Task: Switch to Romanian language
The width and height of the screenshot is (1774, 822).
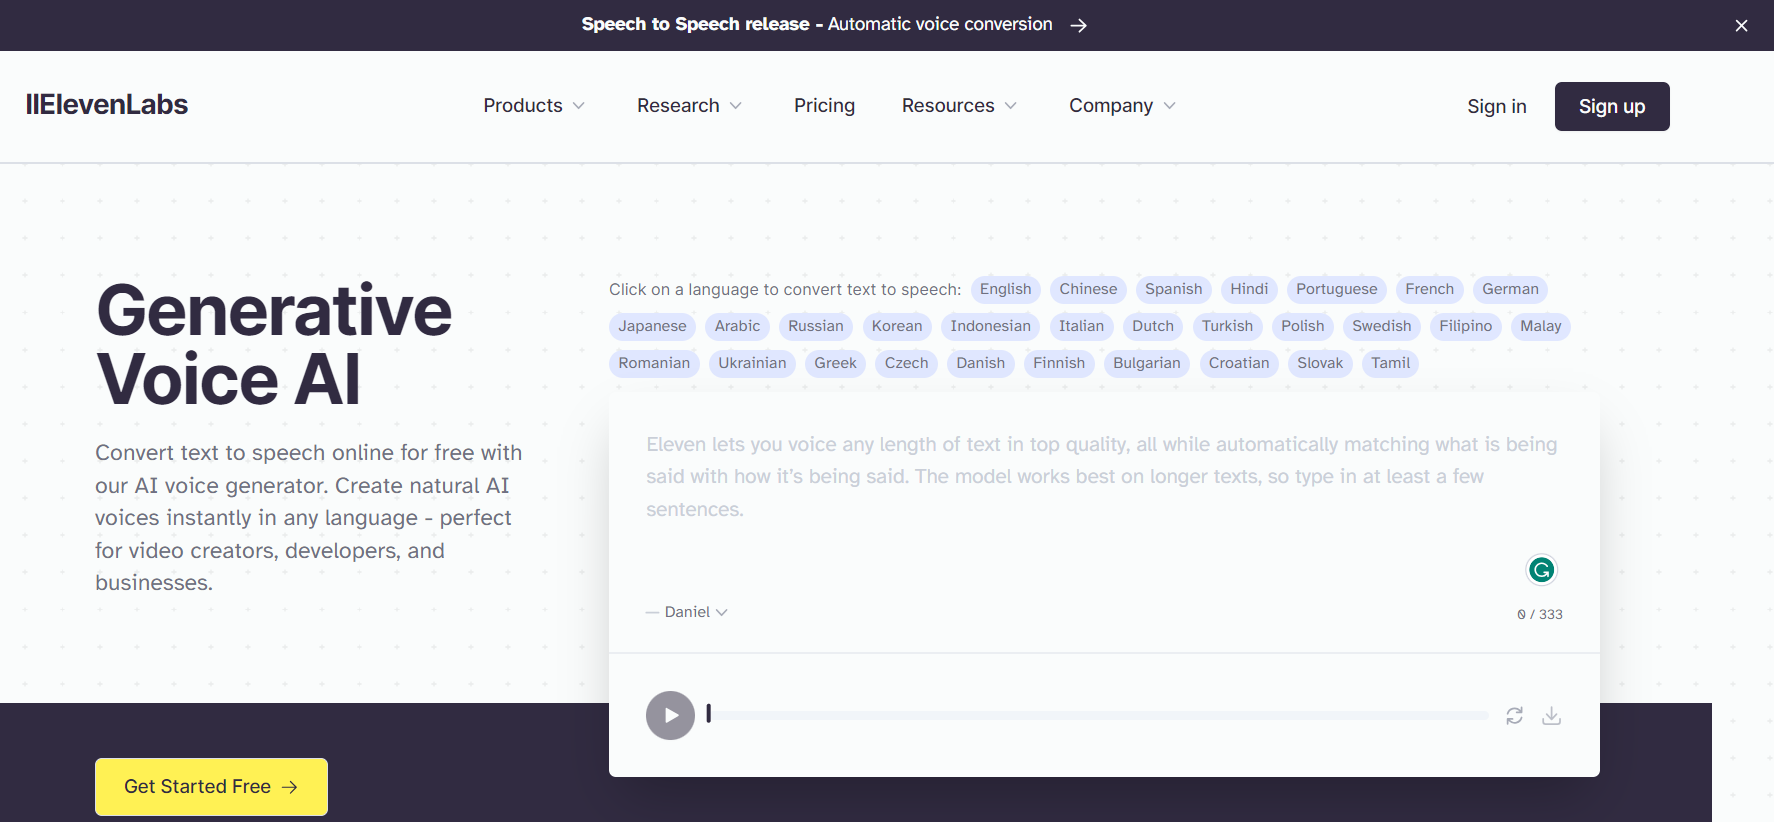Action: click(x=654, y=363)
